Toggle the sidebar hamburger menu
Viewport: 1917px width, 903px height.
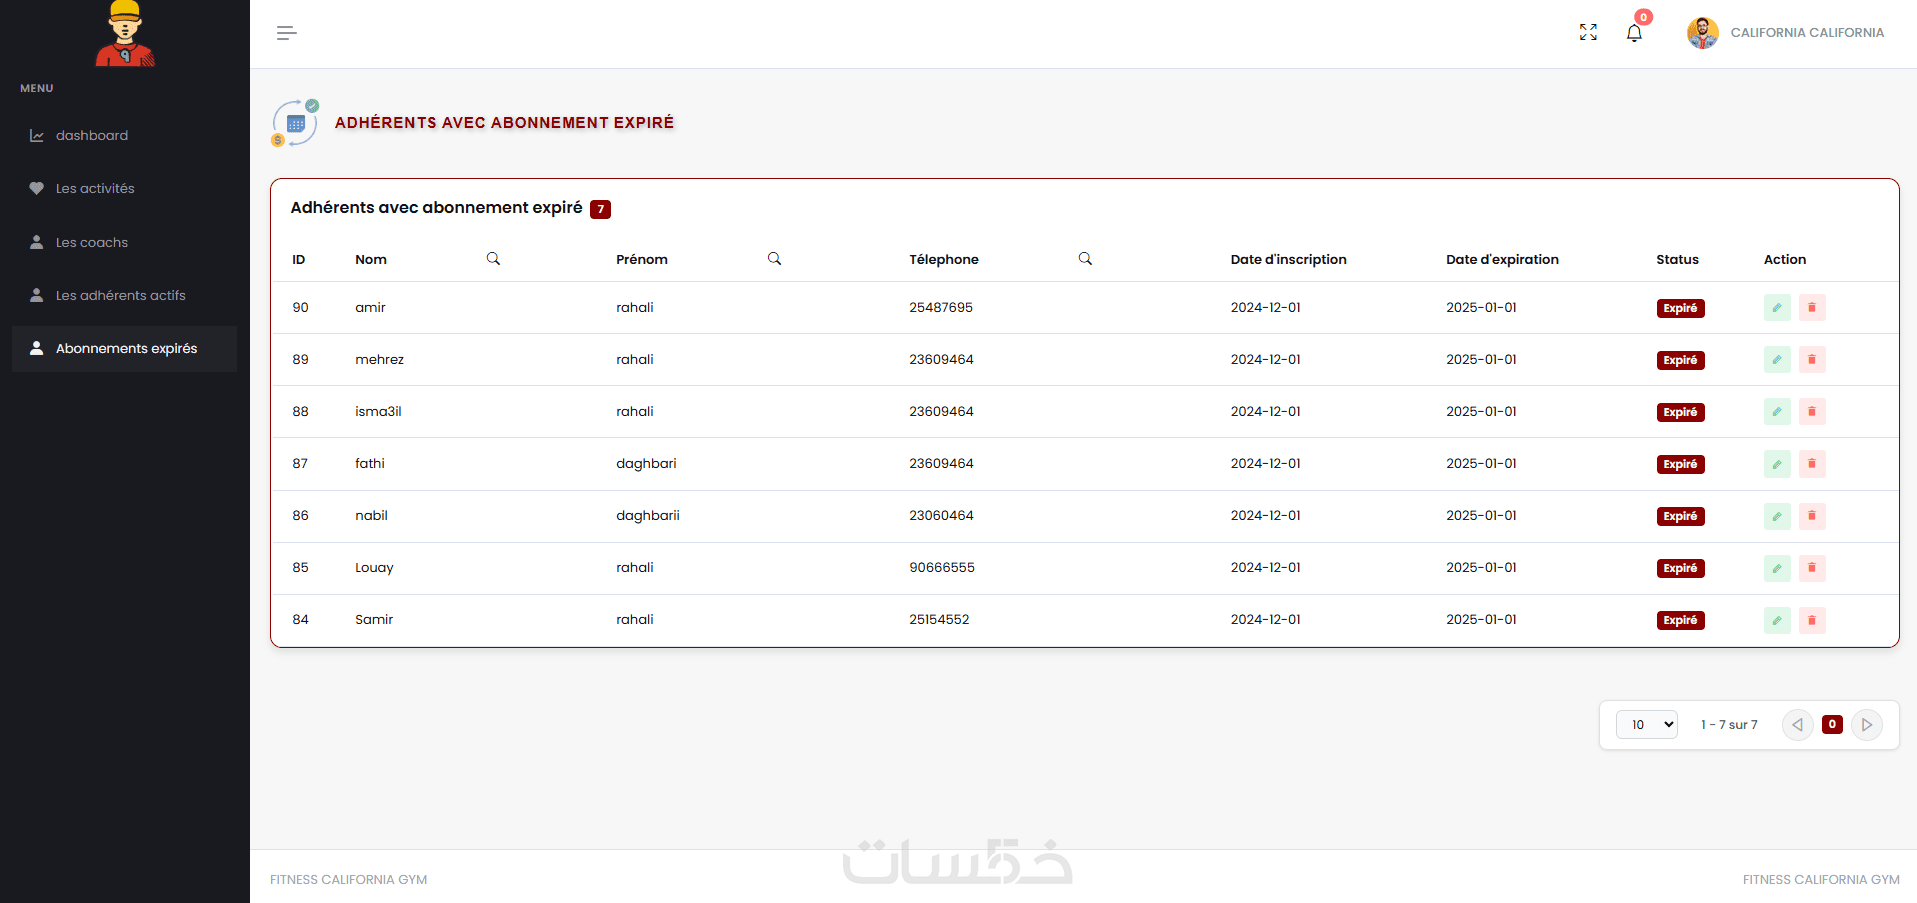click(287, 33)
